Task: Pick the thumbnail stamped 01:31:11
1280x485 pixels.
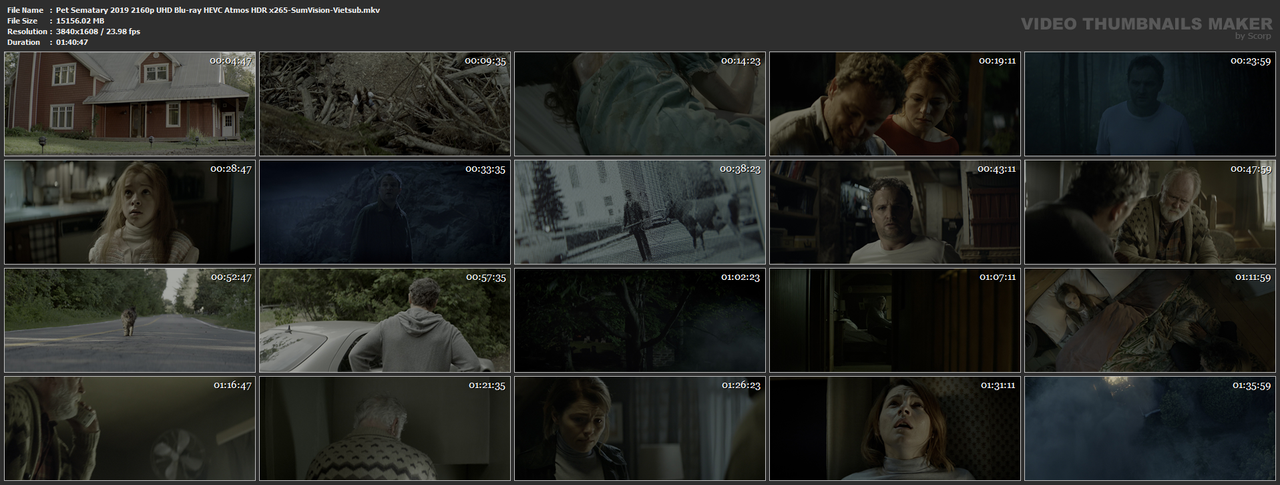Action: click(x=895, y=428)
